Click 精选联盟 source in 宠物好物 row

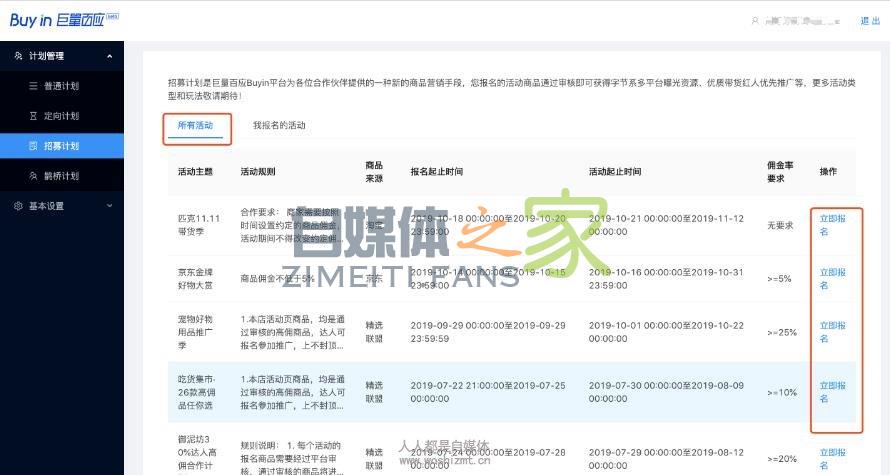[374, 332]
